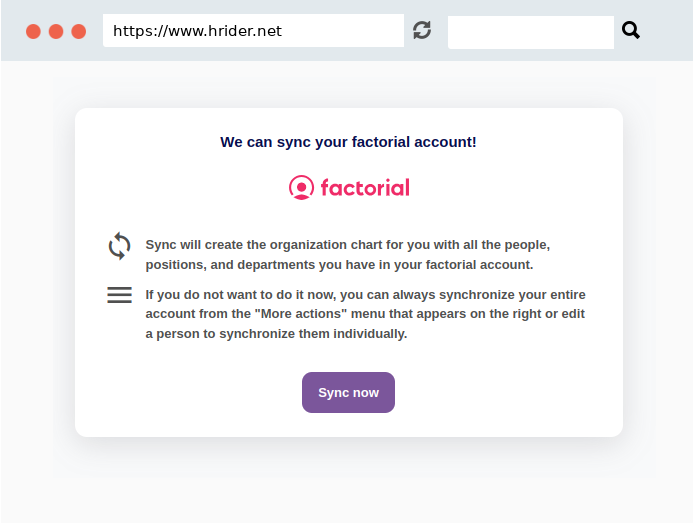Click the heading "We can sync your factorial account!"
This screenshot has width=693, height=523.
(348, 142)
